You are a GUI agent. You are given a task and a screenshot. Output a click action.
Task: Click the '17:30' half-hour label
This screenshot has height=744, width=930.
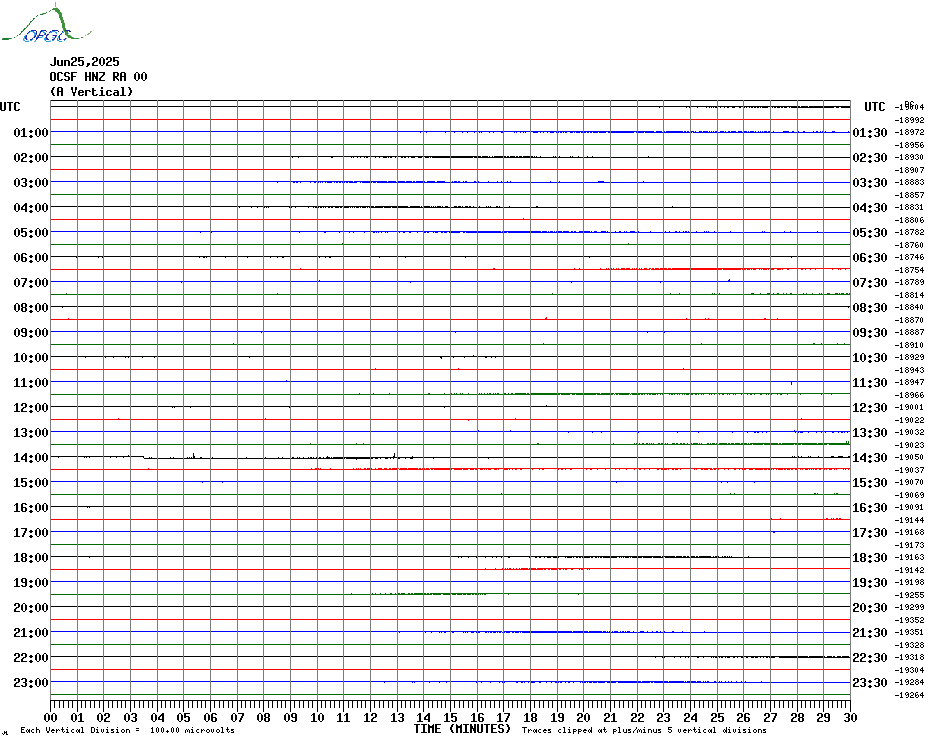870,533
